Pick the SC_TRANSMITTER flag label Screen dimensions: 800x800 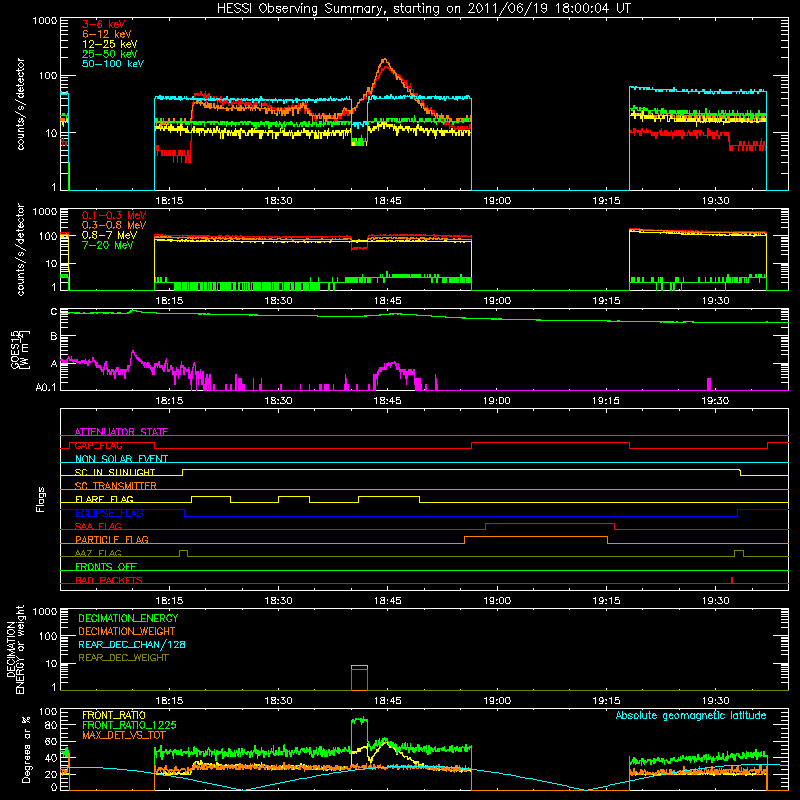(116, 486)
